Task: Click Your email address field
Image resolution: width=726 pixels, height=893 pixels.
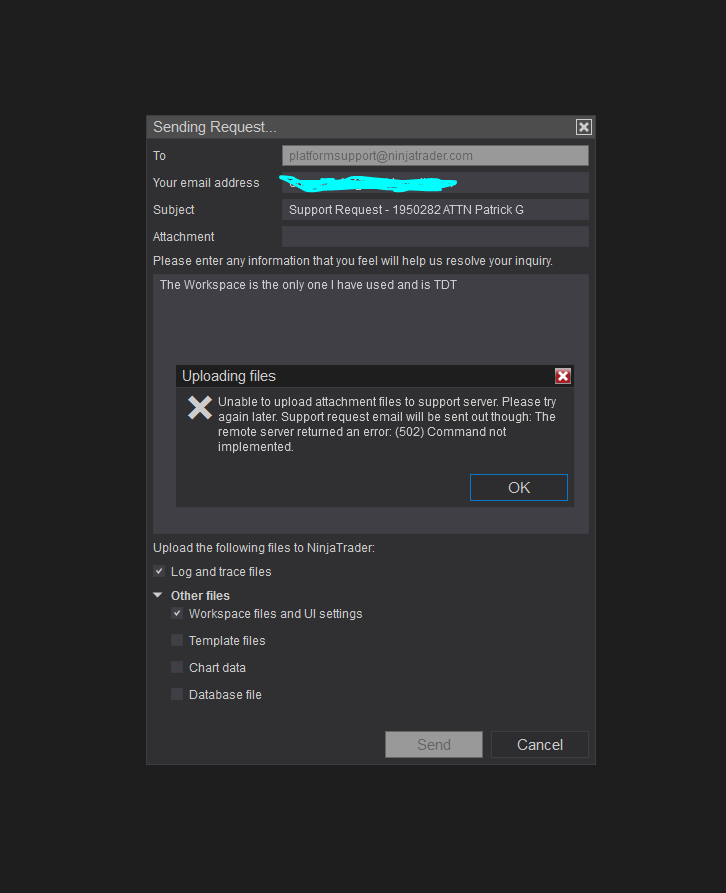Action: point(435,183)
